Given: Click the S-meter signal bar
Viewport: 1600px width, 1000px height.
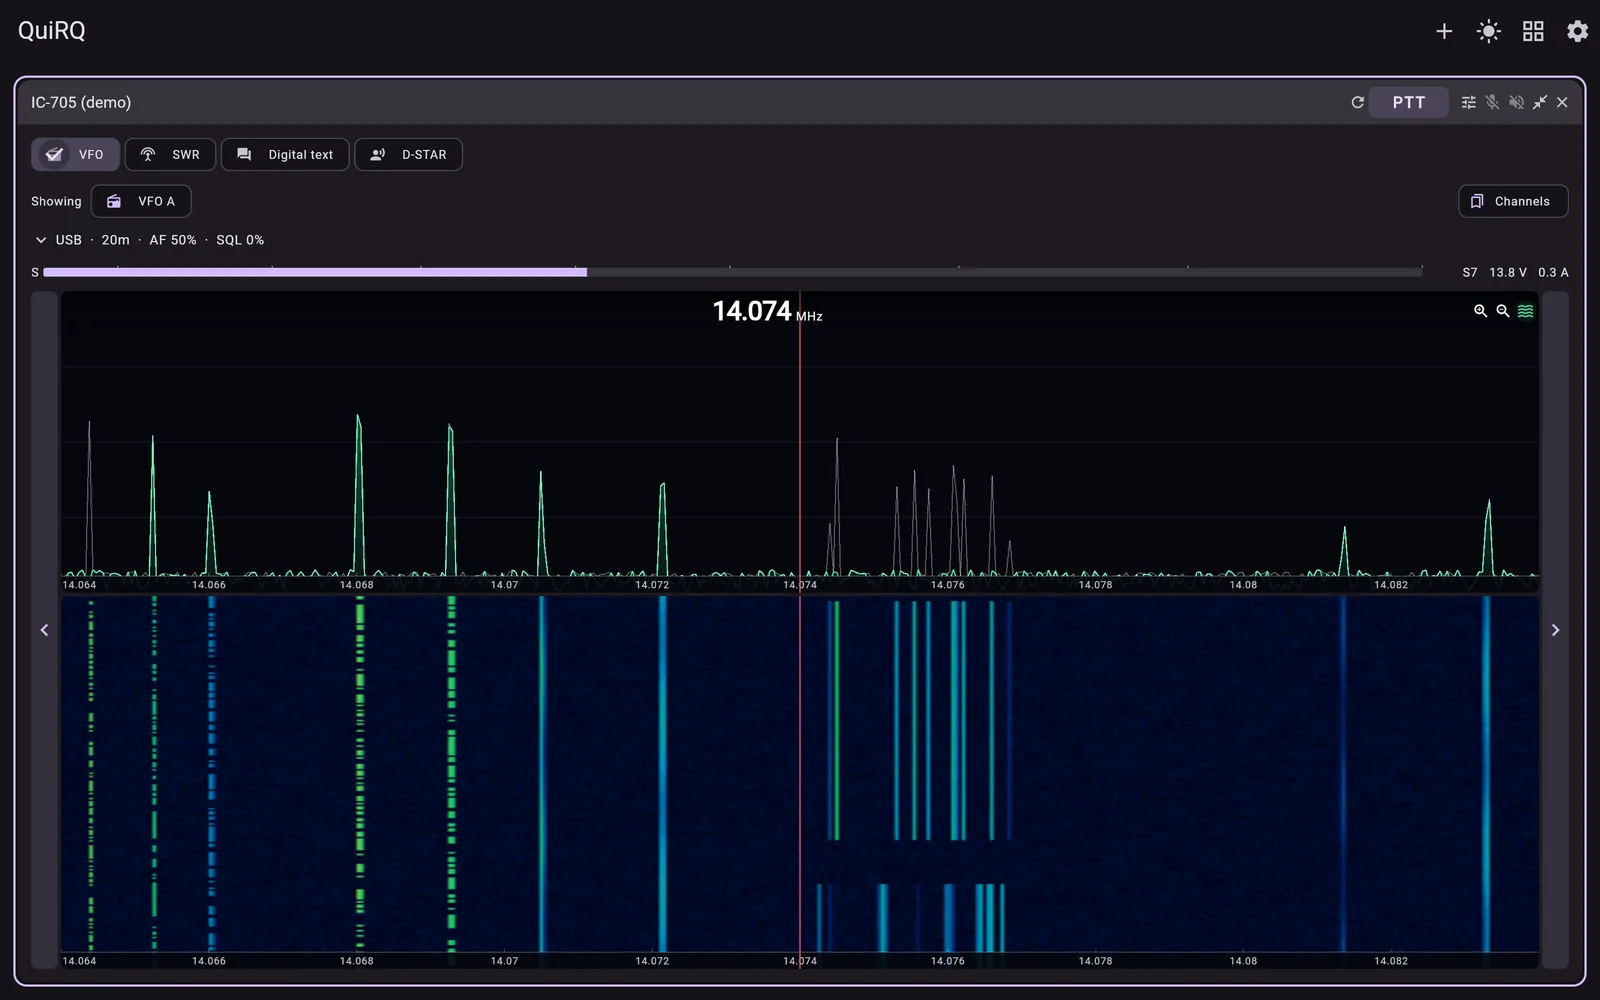Looking at the screenshot, I should 732,272.
